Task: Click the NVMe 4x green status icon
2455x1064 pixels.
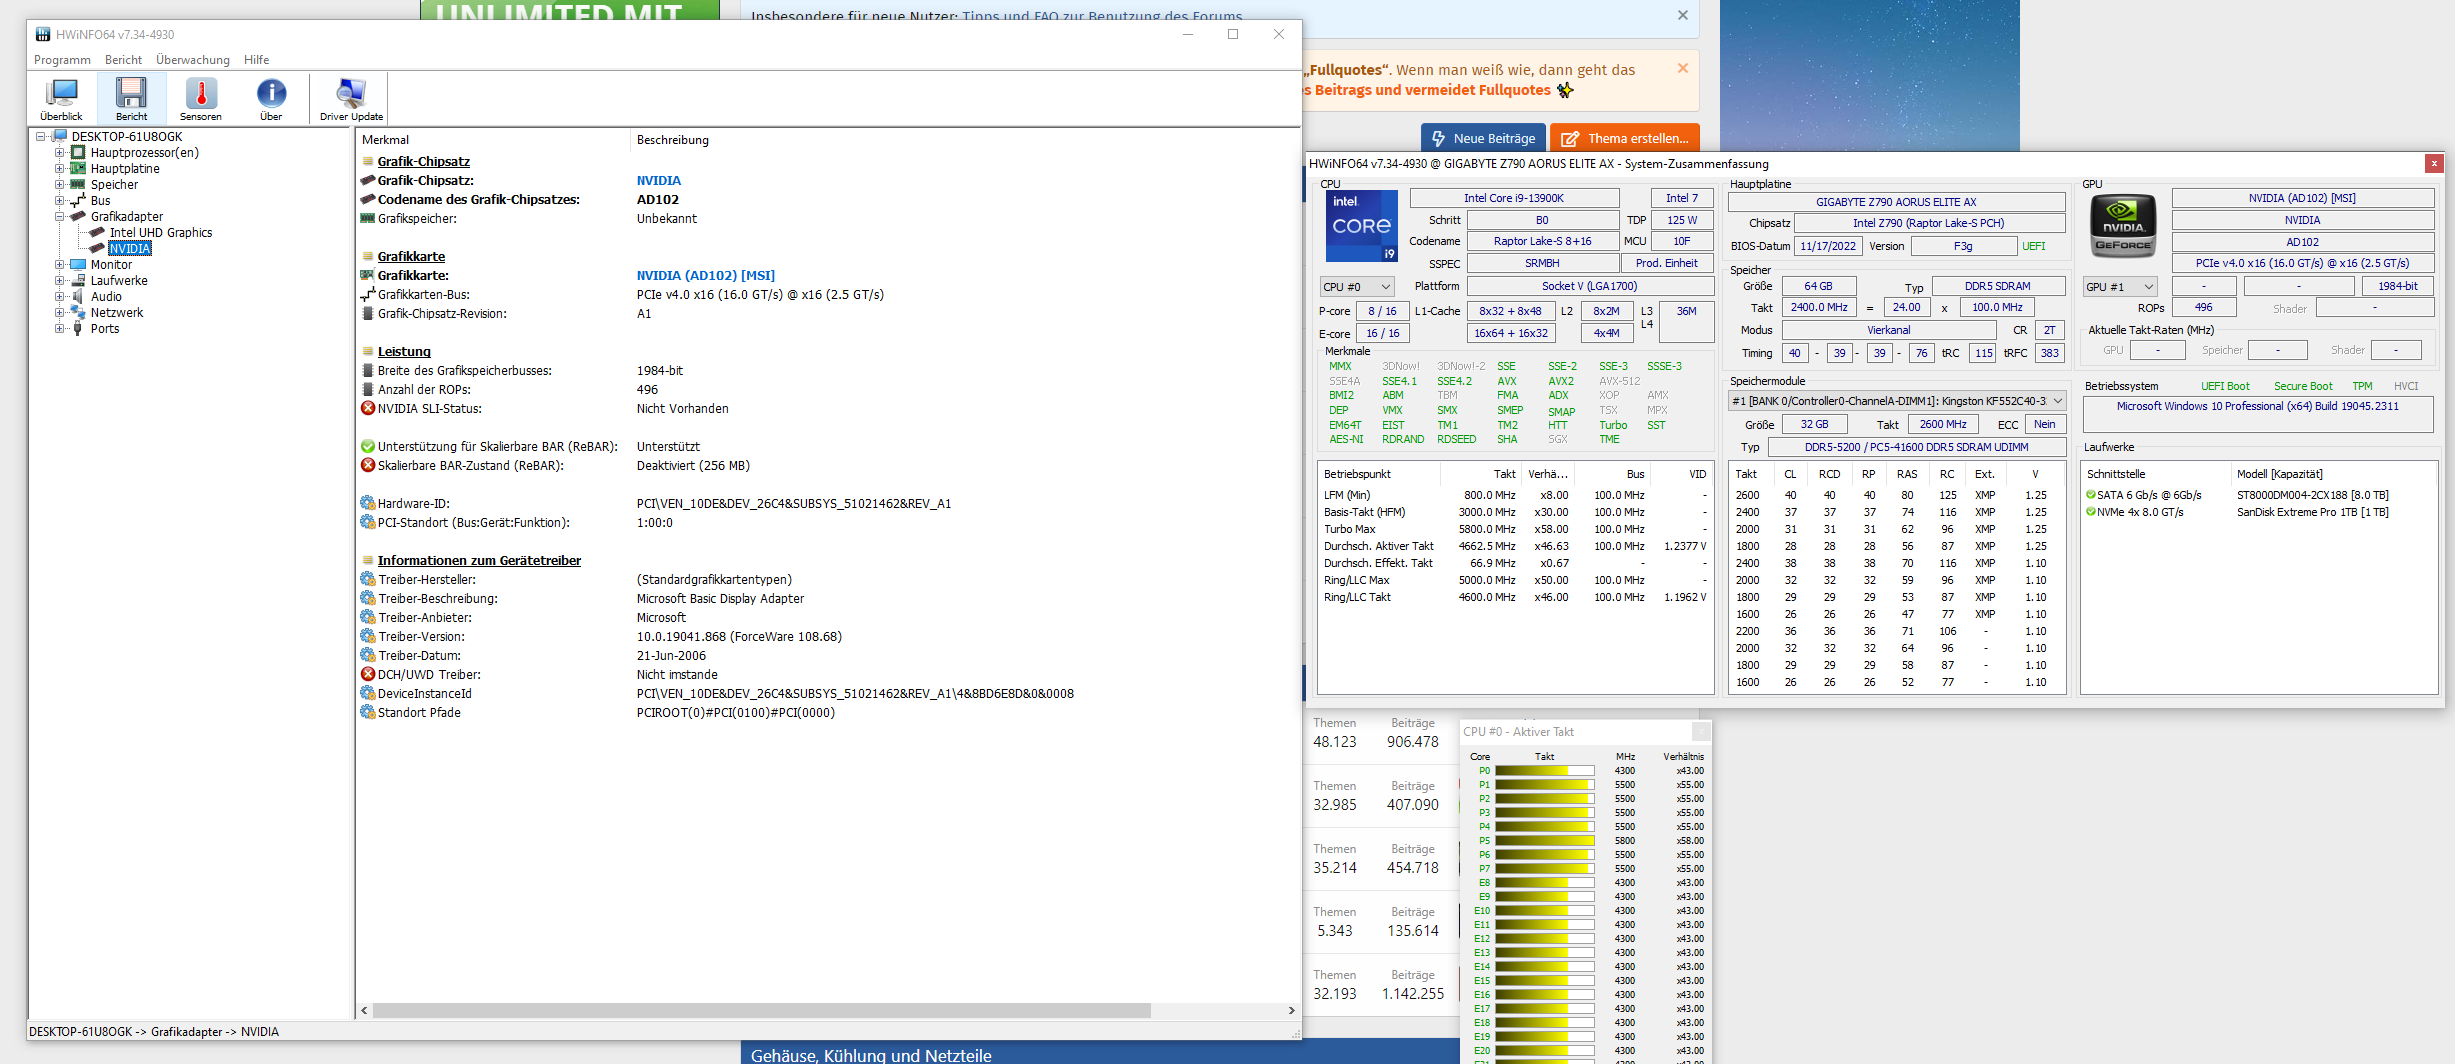Action: click(x=2090, y=512)
